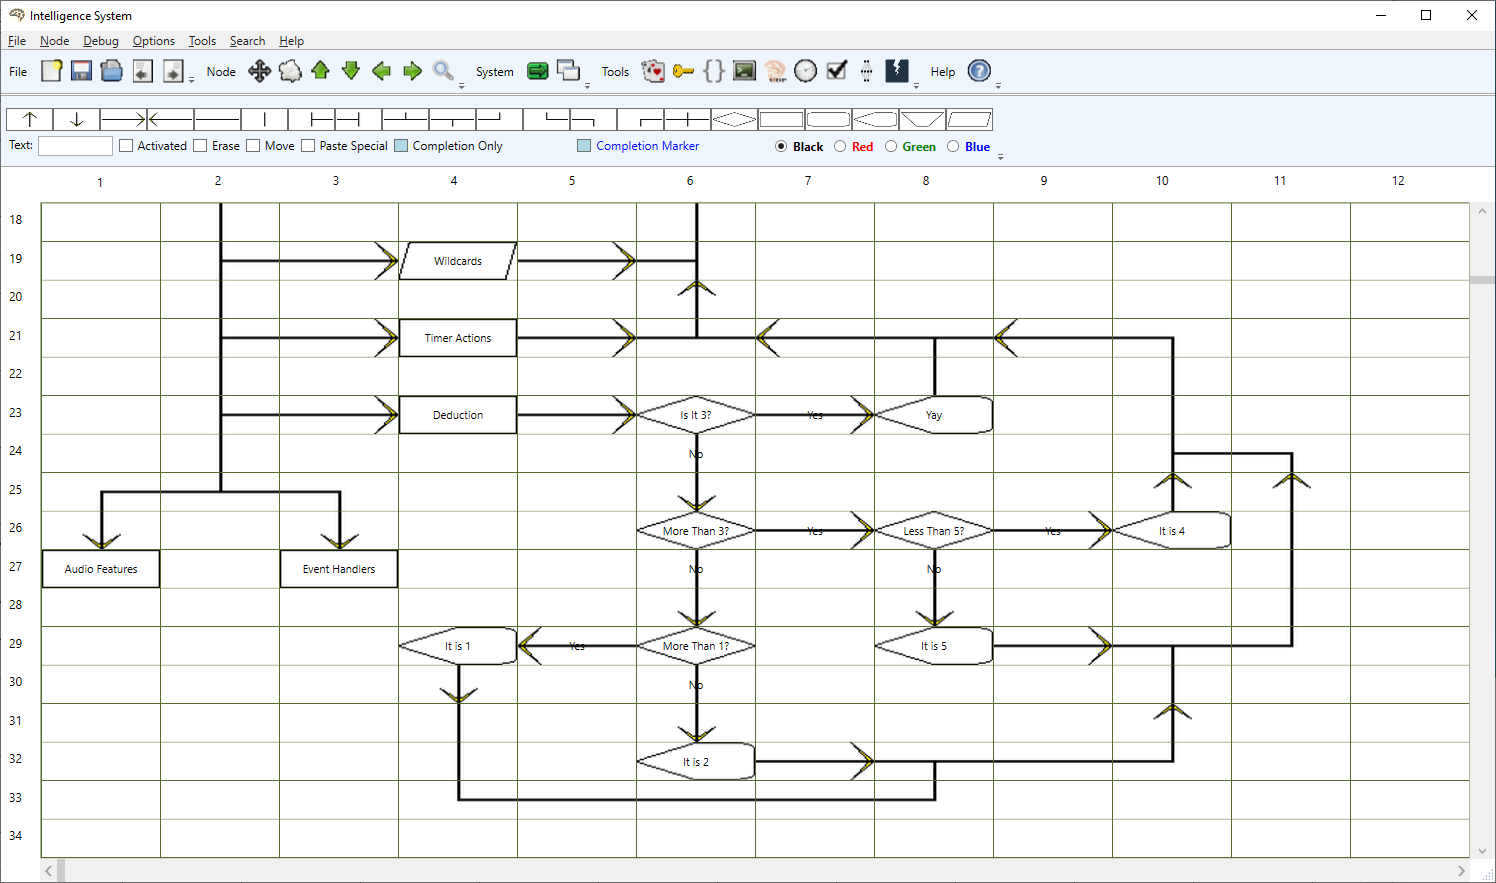The image size is (1496, 883).
Task: Click the Audio Features node
Action: pyautogui.click(x=101, y=569)
